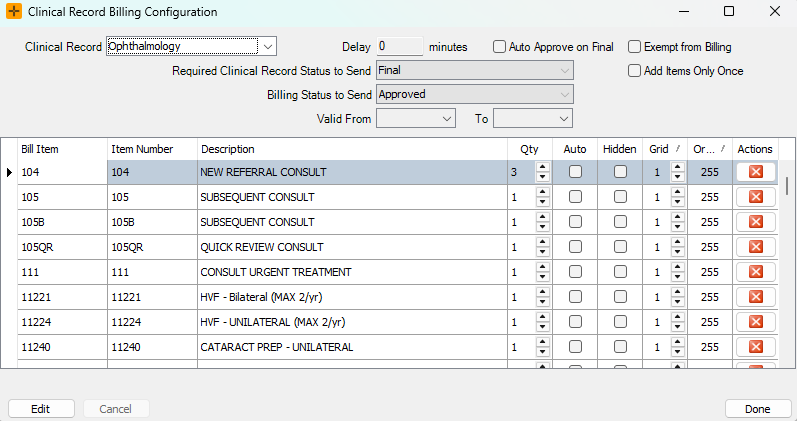The width and height of the screenshot is (797, 421).
Task: Enable Auto Approve on Final
Action: (x=499, y=47)
